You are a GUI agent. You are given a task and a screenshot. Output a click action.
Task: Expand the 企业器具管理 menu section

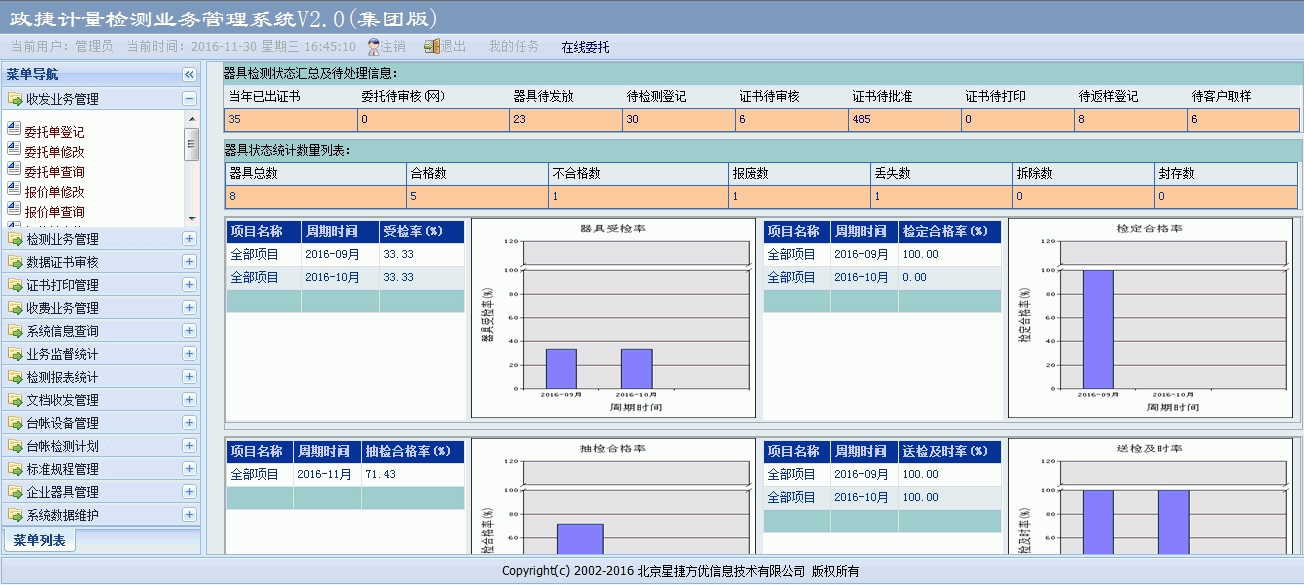point(189,492)
